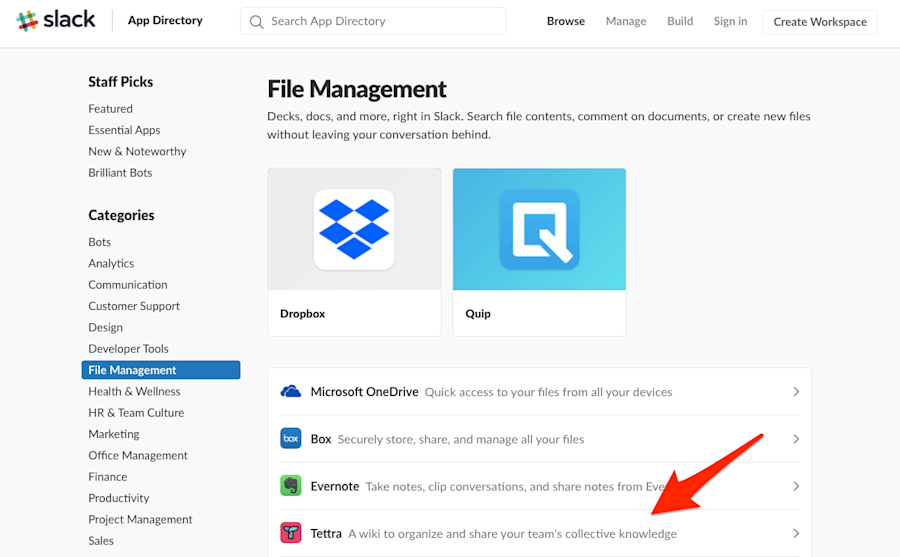Viewport: 900px width, 557px height.
Task: Select the Bots category
Action: click(99, 242)
